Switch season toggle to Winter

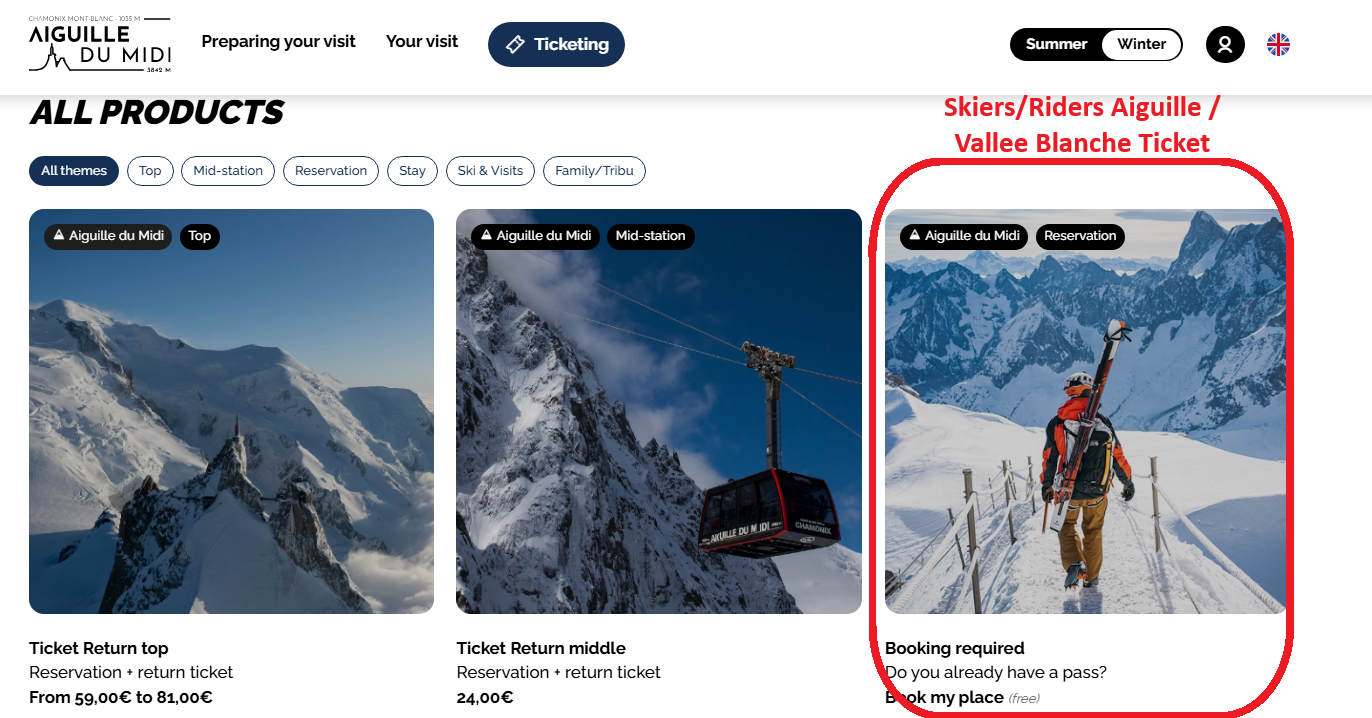pyautogui.click(x=1141, y=44)
